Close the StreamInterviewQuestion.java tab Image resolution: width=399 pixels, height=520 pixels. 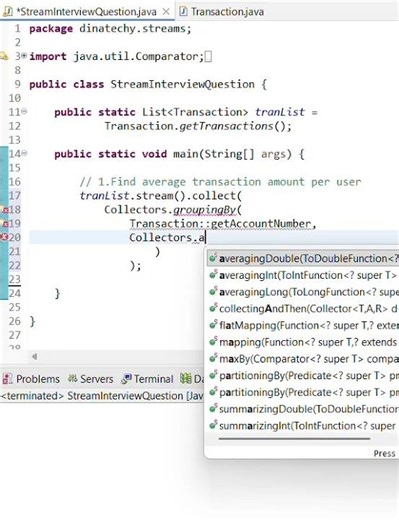click(x=166, y=12)
